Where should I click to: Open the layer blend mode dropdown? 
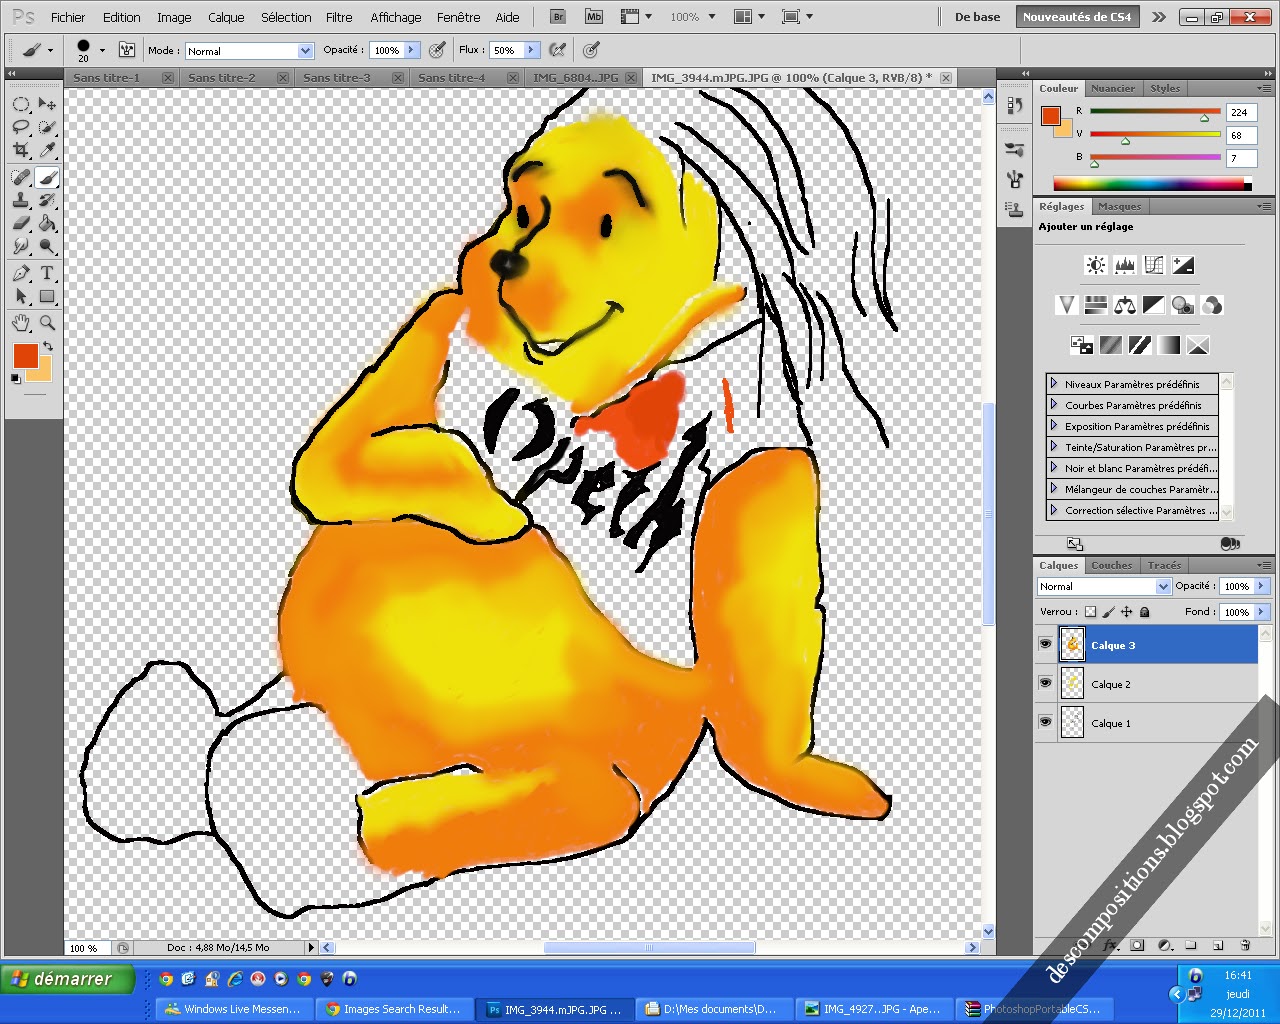[x=1162, y=587]
